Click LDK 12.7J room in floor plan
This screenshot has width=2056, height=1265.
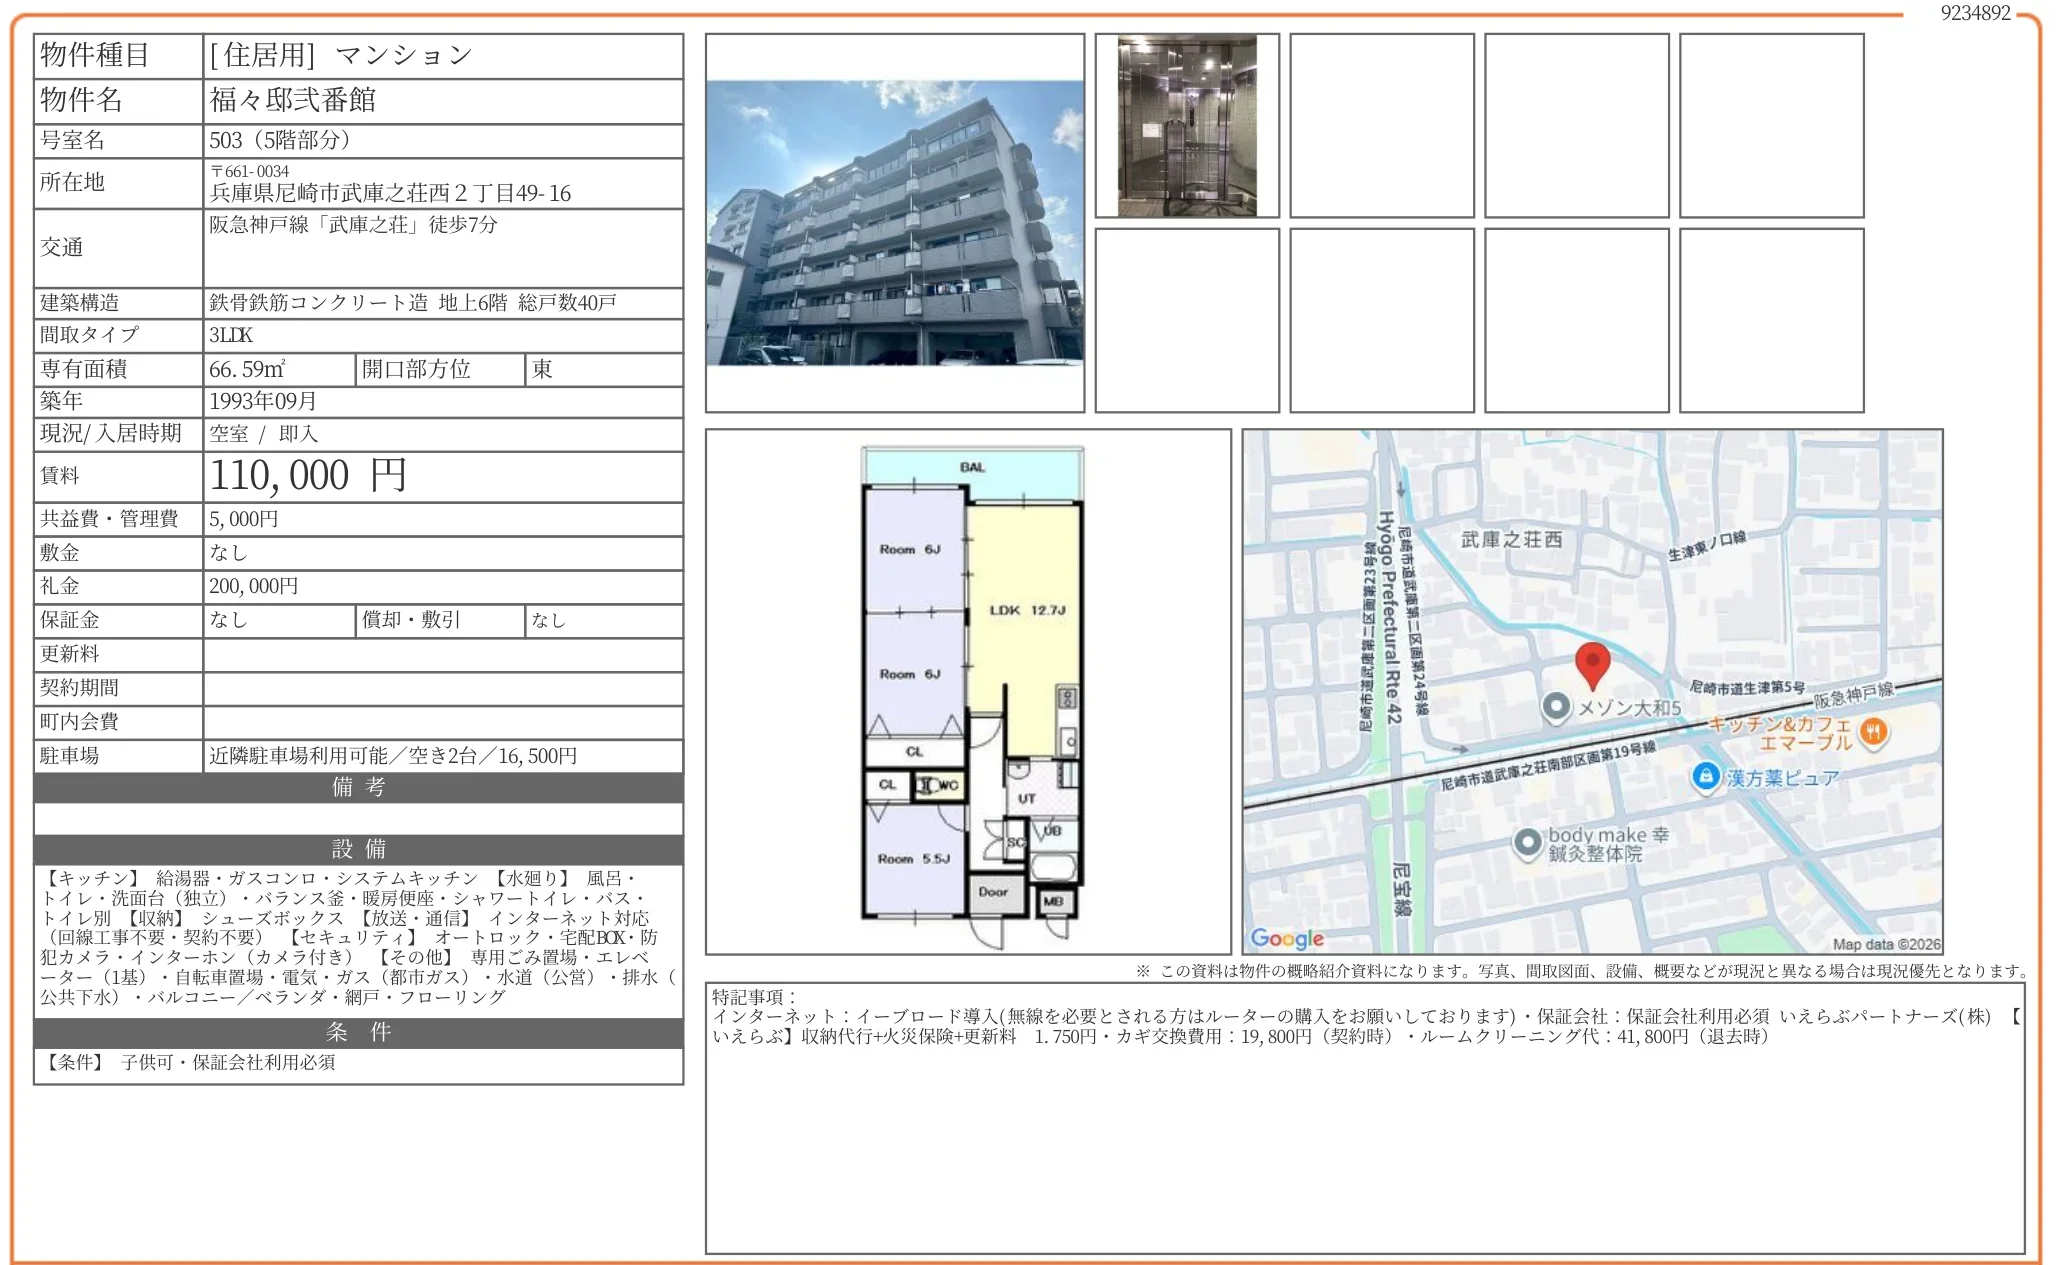(x=1027, y=610)
